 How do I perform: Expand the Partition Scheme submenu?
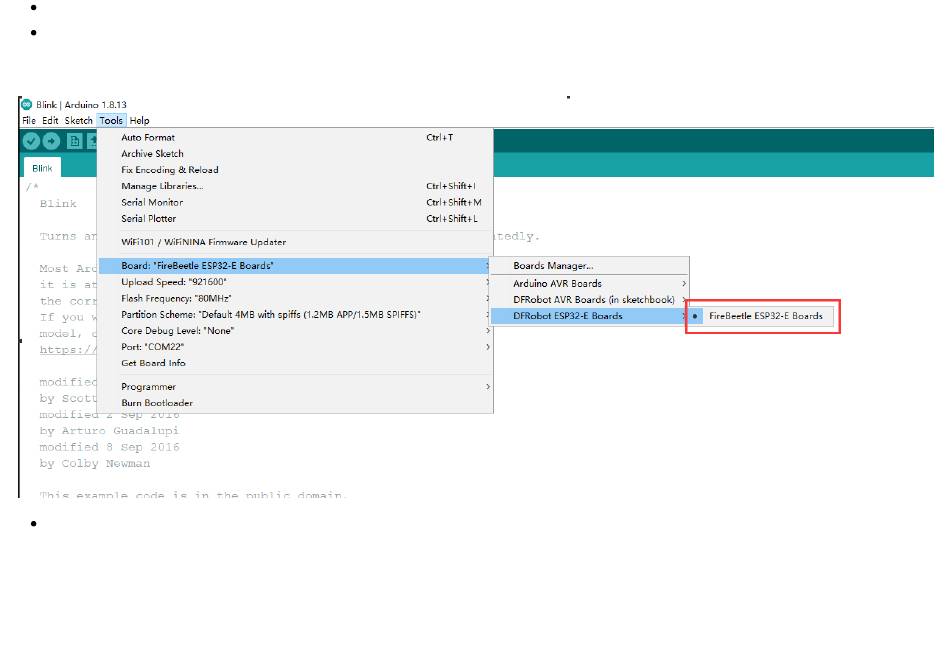coord(296,315)
